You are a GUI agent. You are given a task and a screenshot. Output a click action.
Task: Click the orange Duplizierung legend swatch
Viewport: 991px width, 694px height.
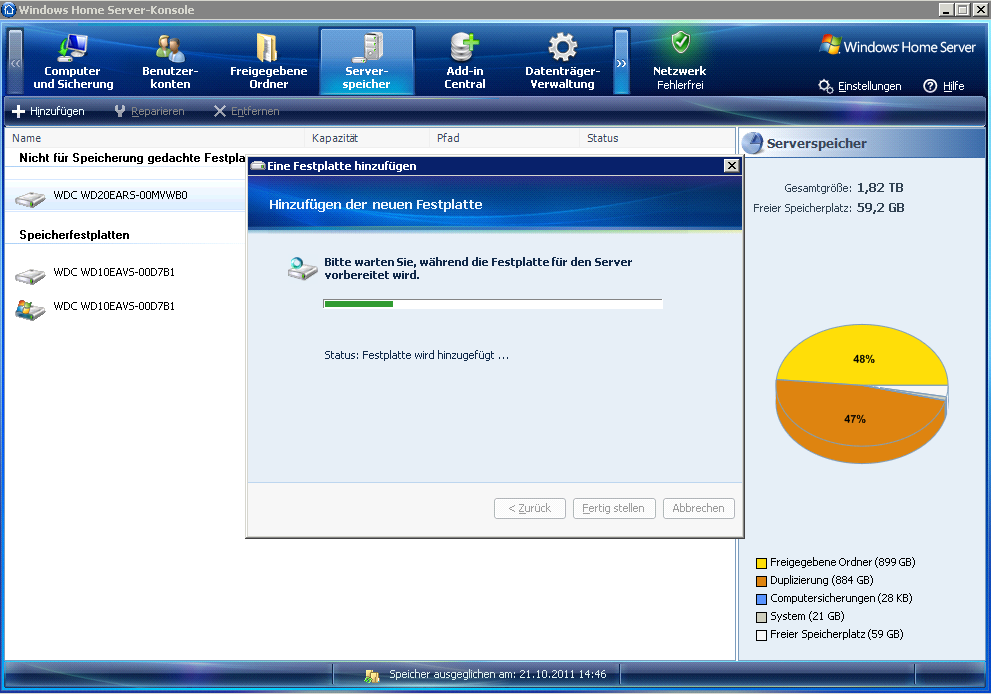[761, 581]
